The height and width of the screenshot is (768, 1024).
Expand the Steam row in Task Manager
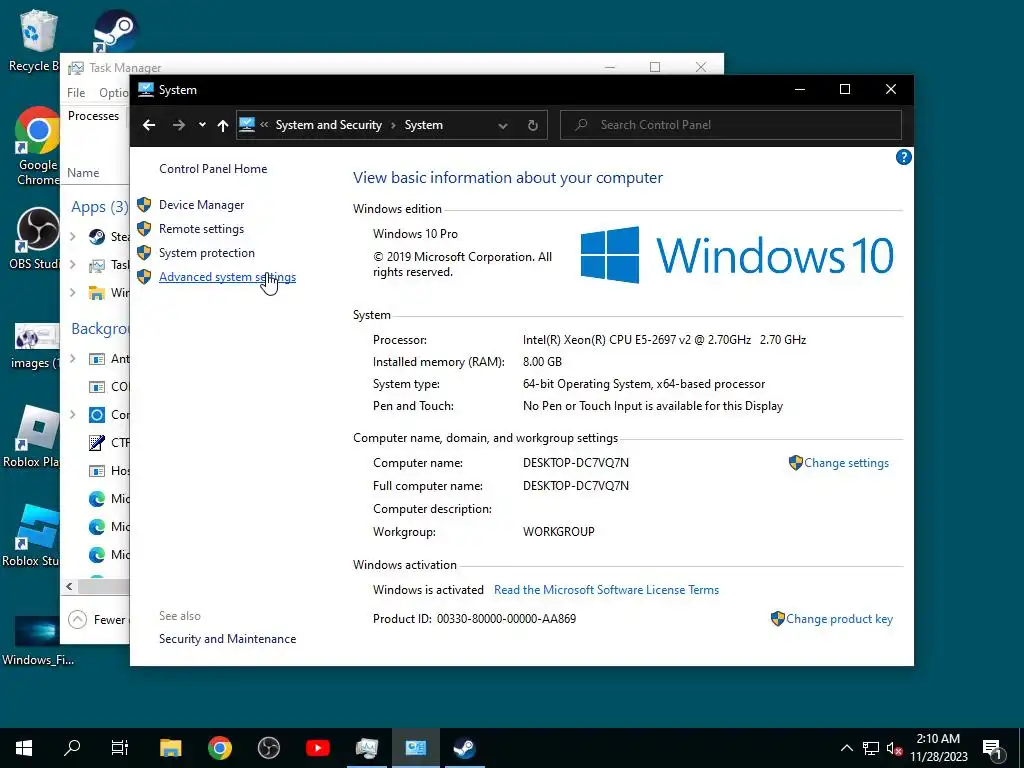tap(72, 236)
